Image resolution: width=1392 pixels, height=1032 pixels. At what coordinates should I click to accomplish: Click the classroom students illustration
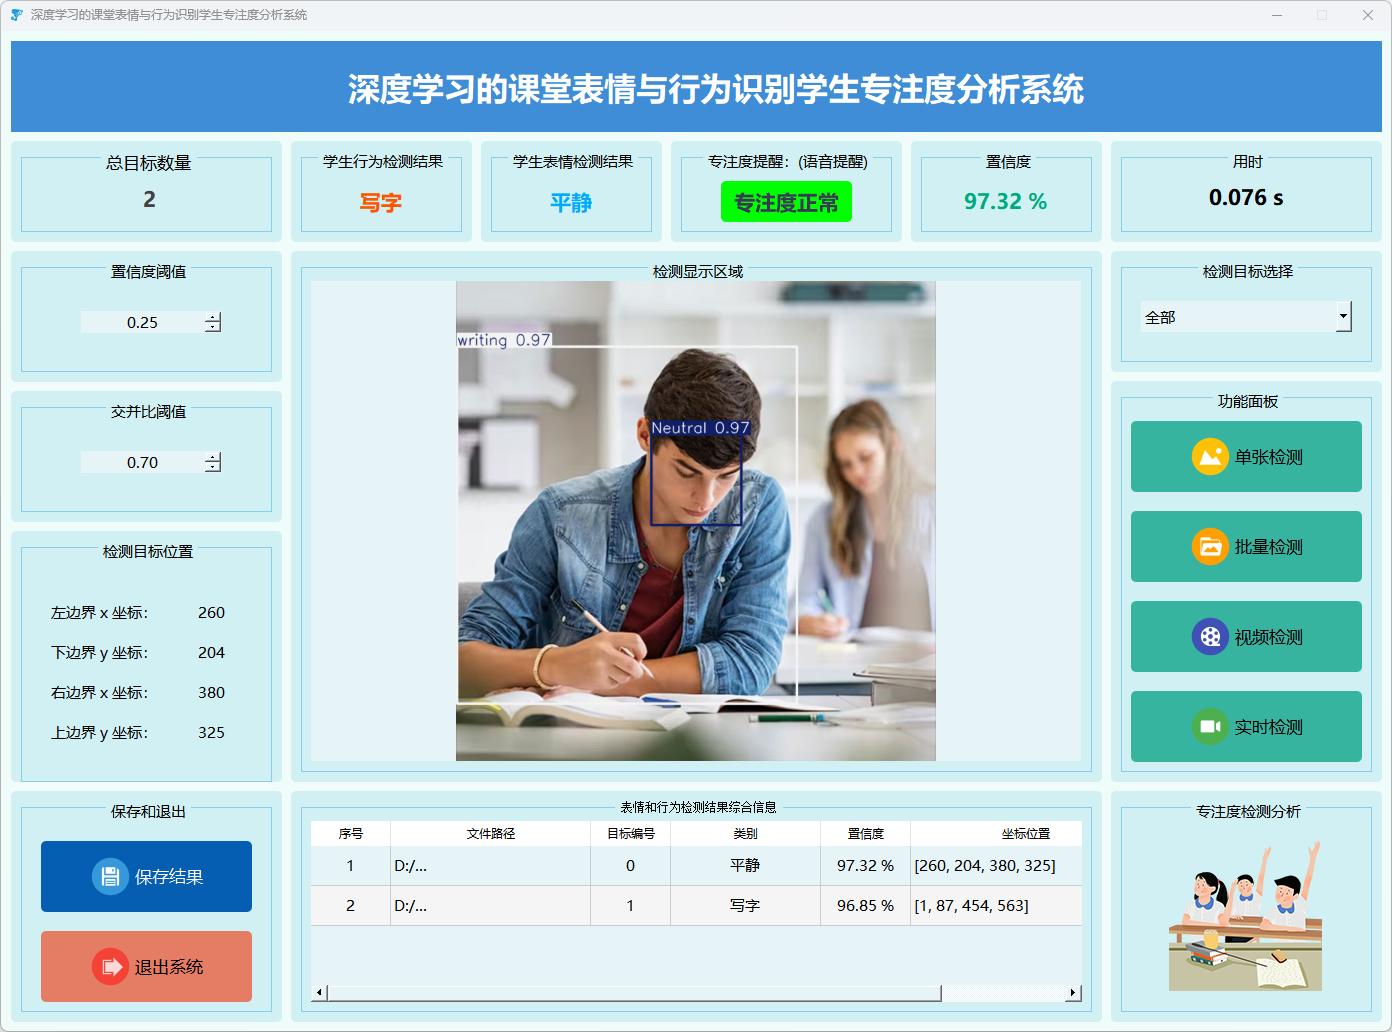click(1245, 917)
